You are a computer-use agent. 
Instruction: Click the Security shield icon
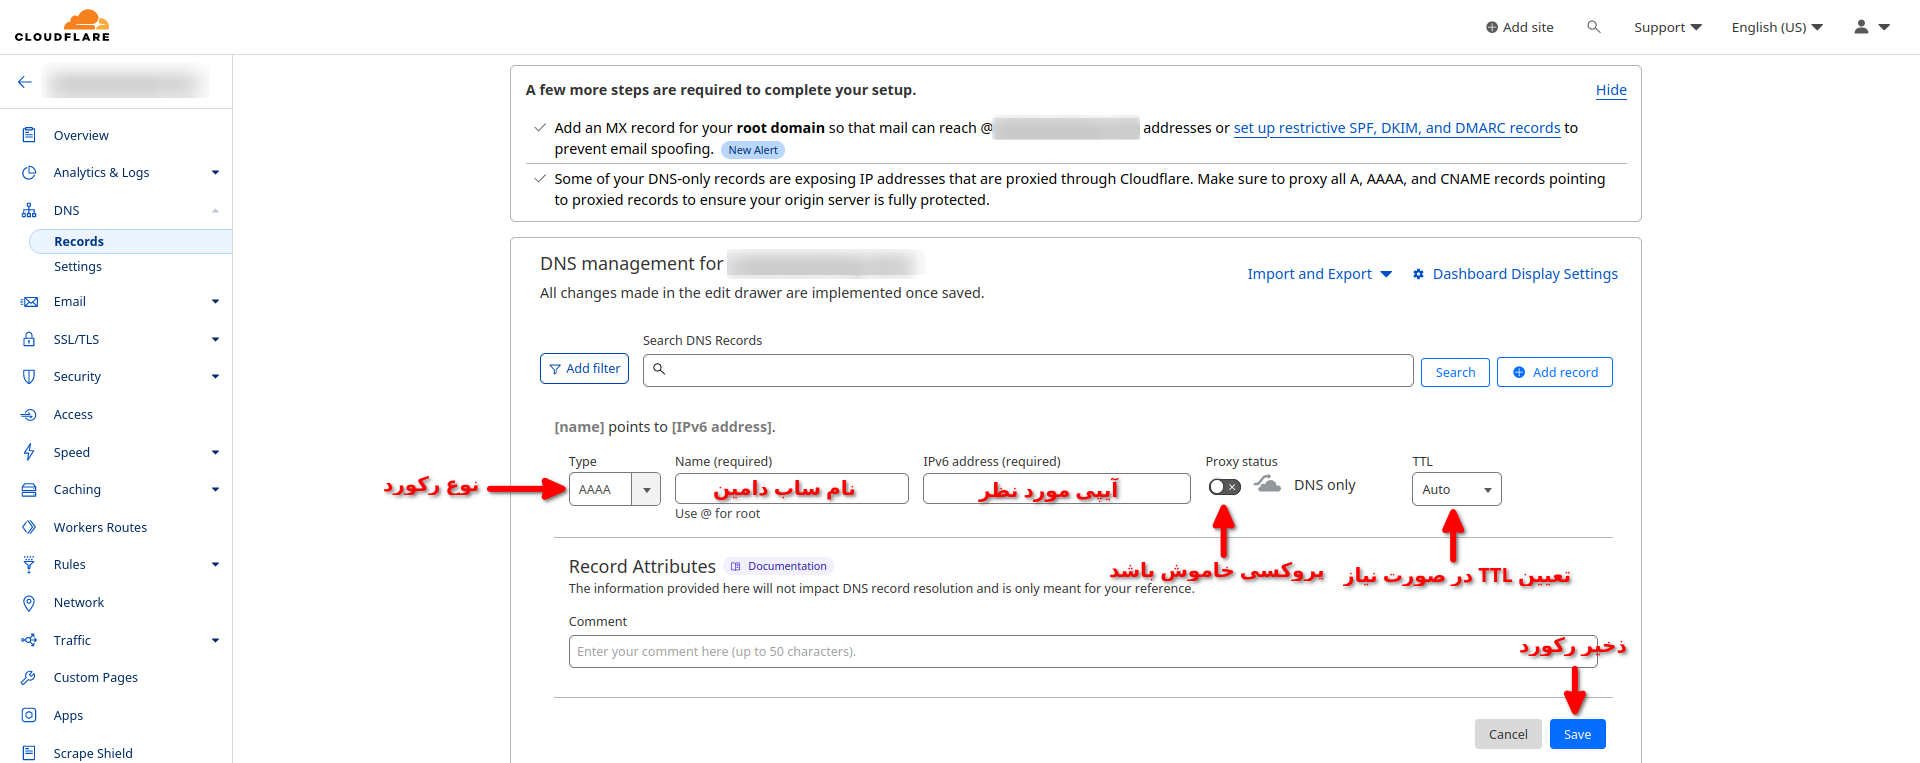tap(29, 377)
